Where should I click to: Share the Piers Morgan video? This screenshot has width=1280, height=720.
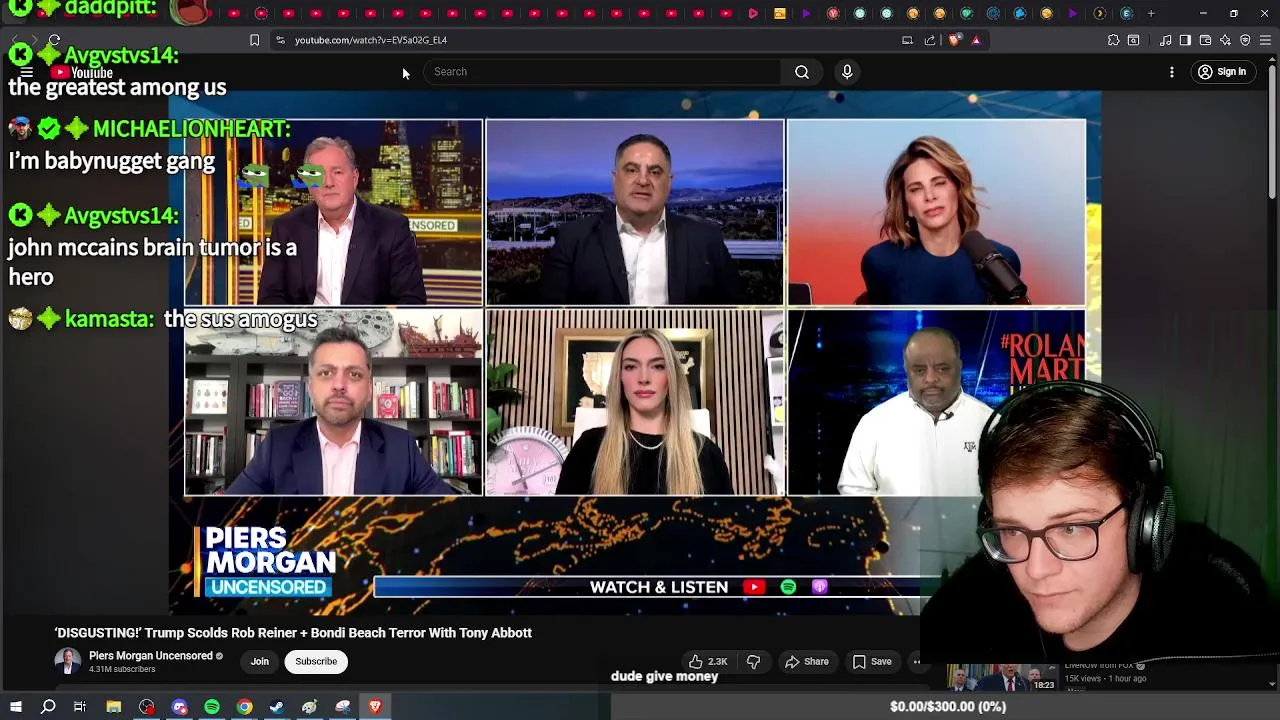coord(807,661)
